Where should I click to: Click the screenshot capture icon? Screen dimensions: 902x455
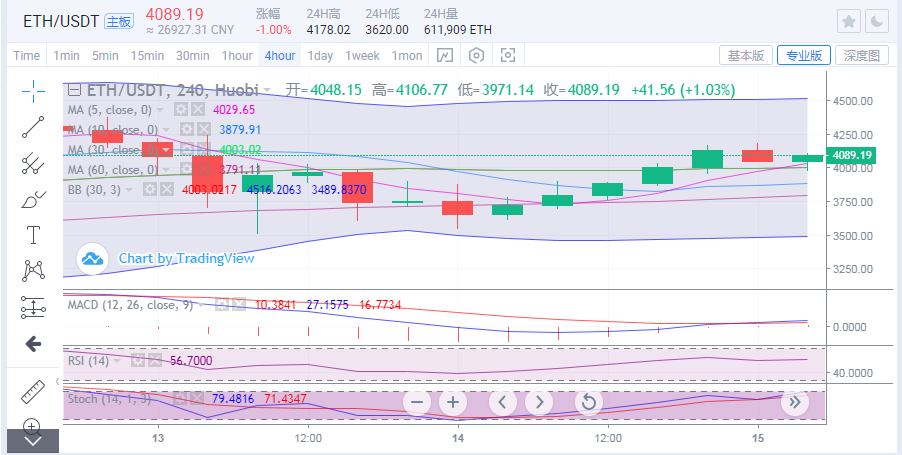tap(507, 55)
